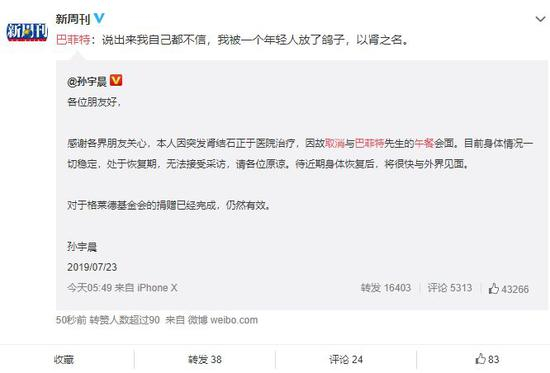Click 转发 38 to repost
The height and width of the screenshot is (373, 550).
tap(205, 359)
